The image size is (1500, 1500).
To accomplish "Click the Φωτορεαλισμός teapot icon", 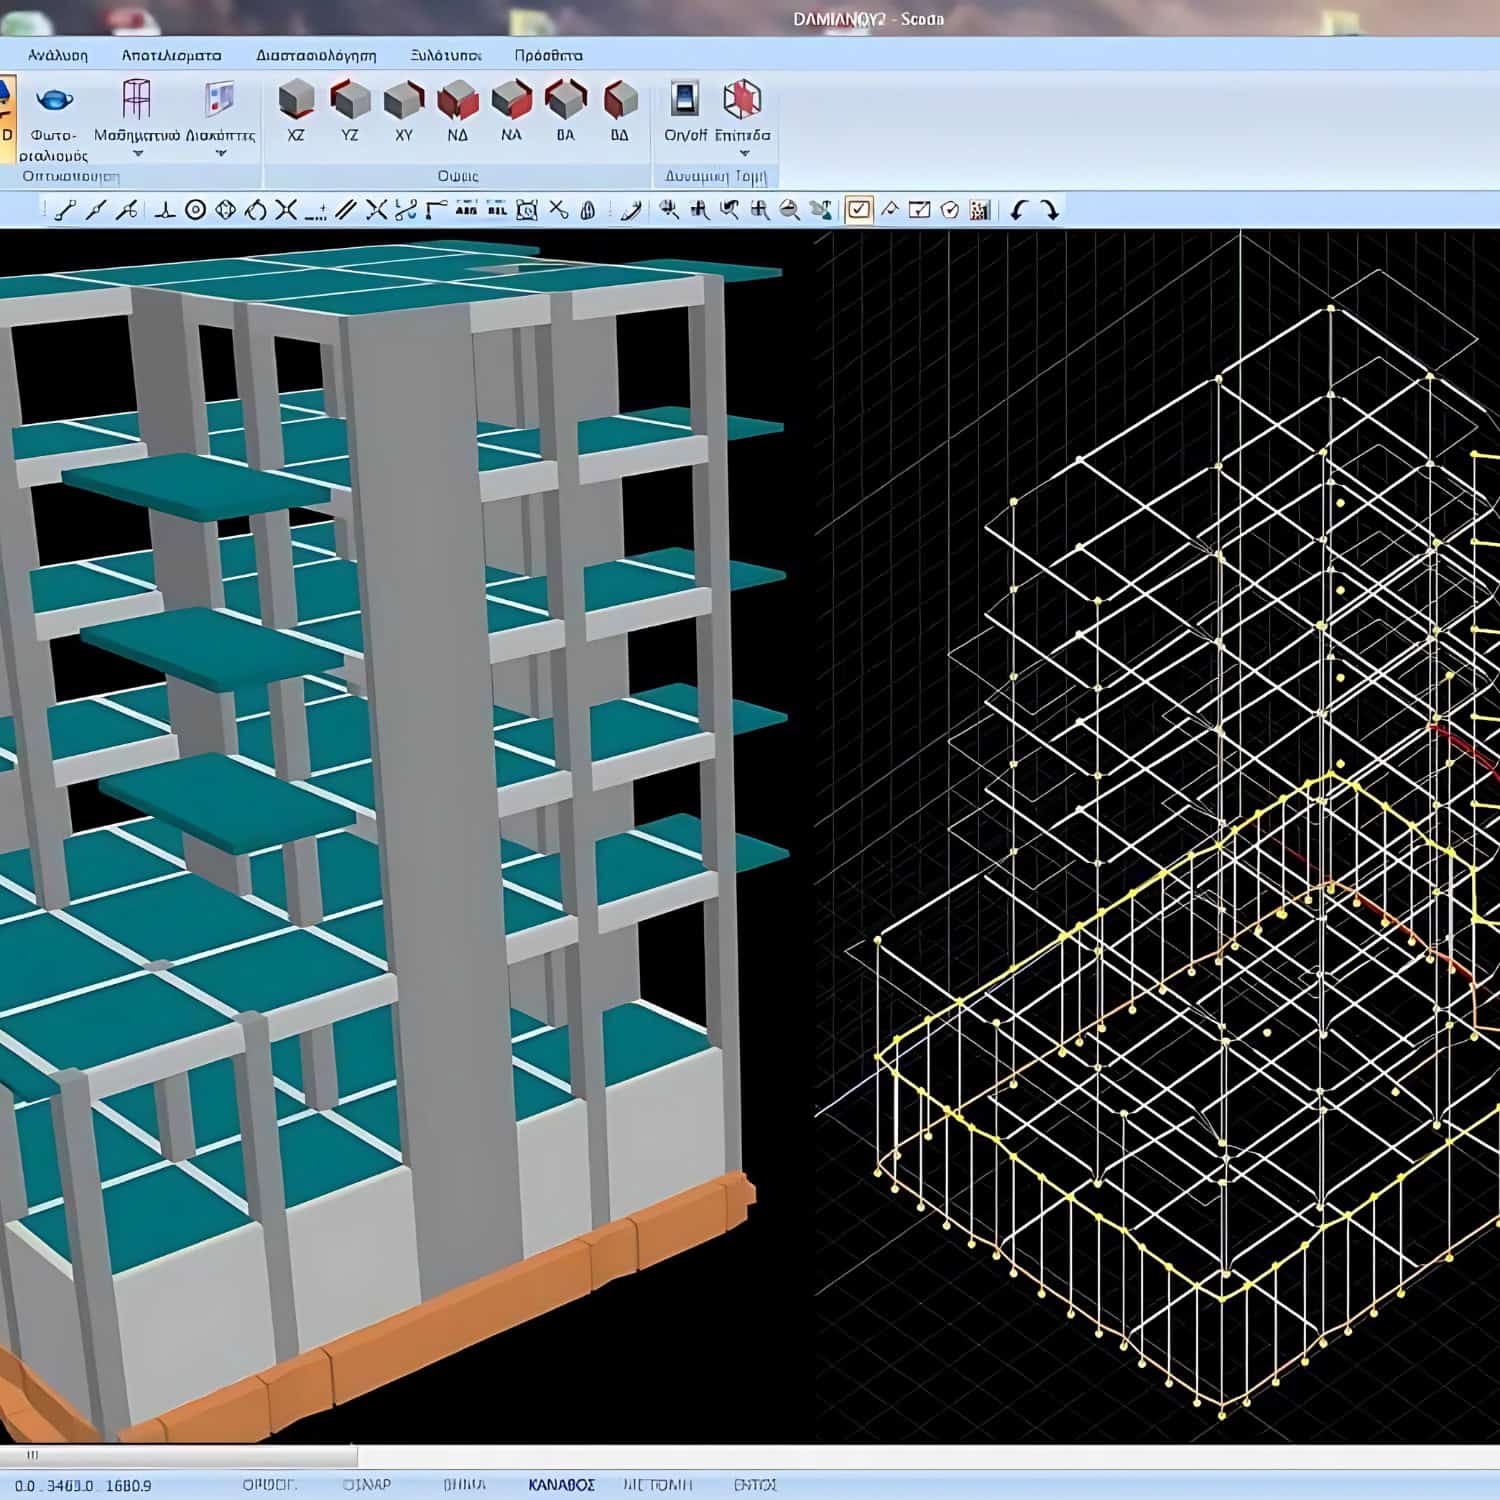I will coord(54,101).
